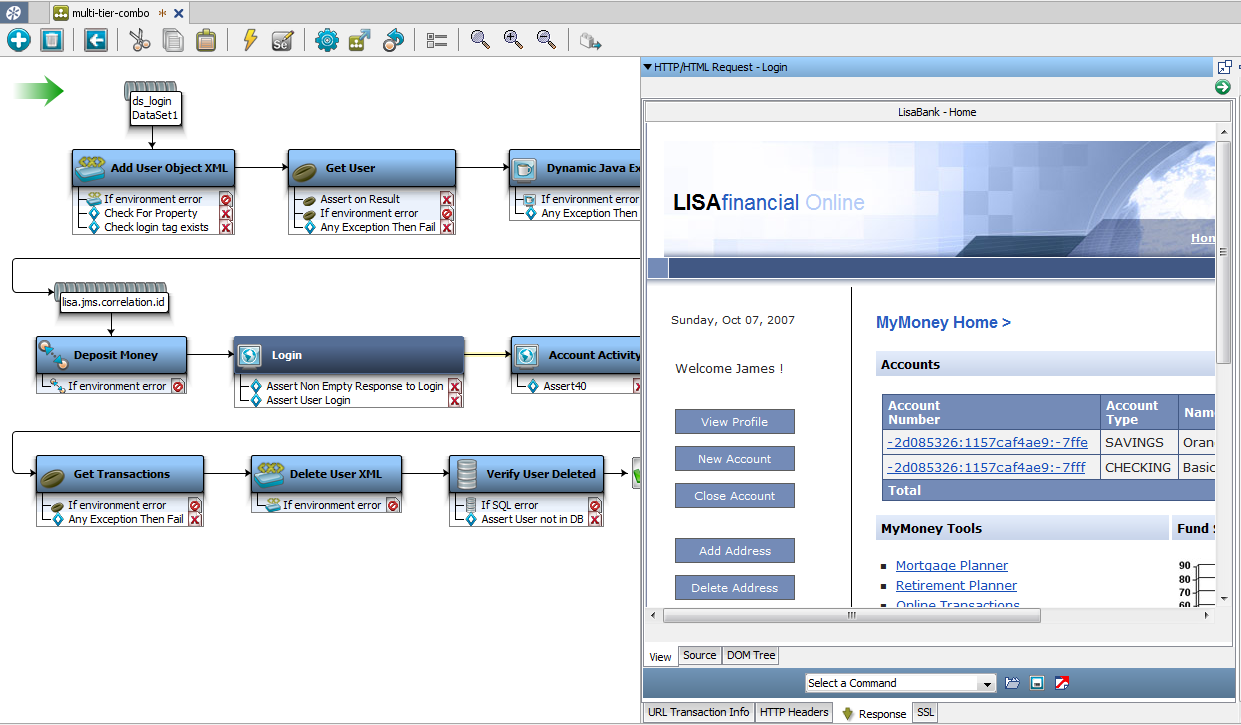Switch to the HTTP Headers tab
1241x725 pixels.
(x=793, y=712)
